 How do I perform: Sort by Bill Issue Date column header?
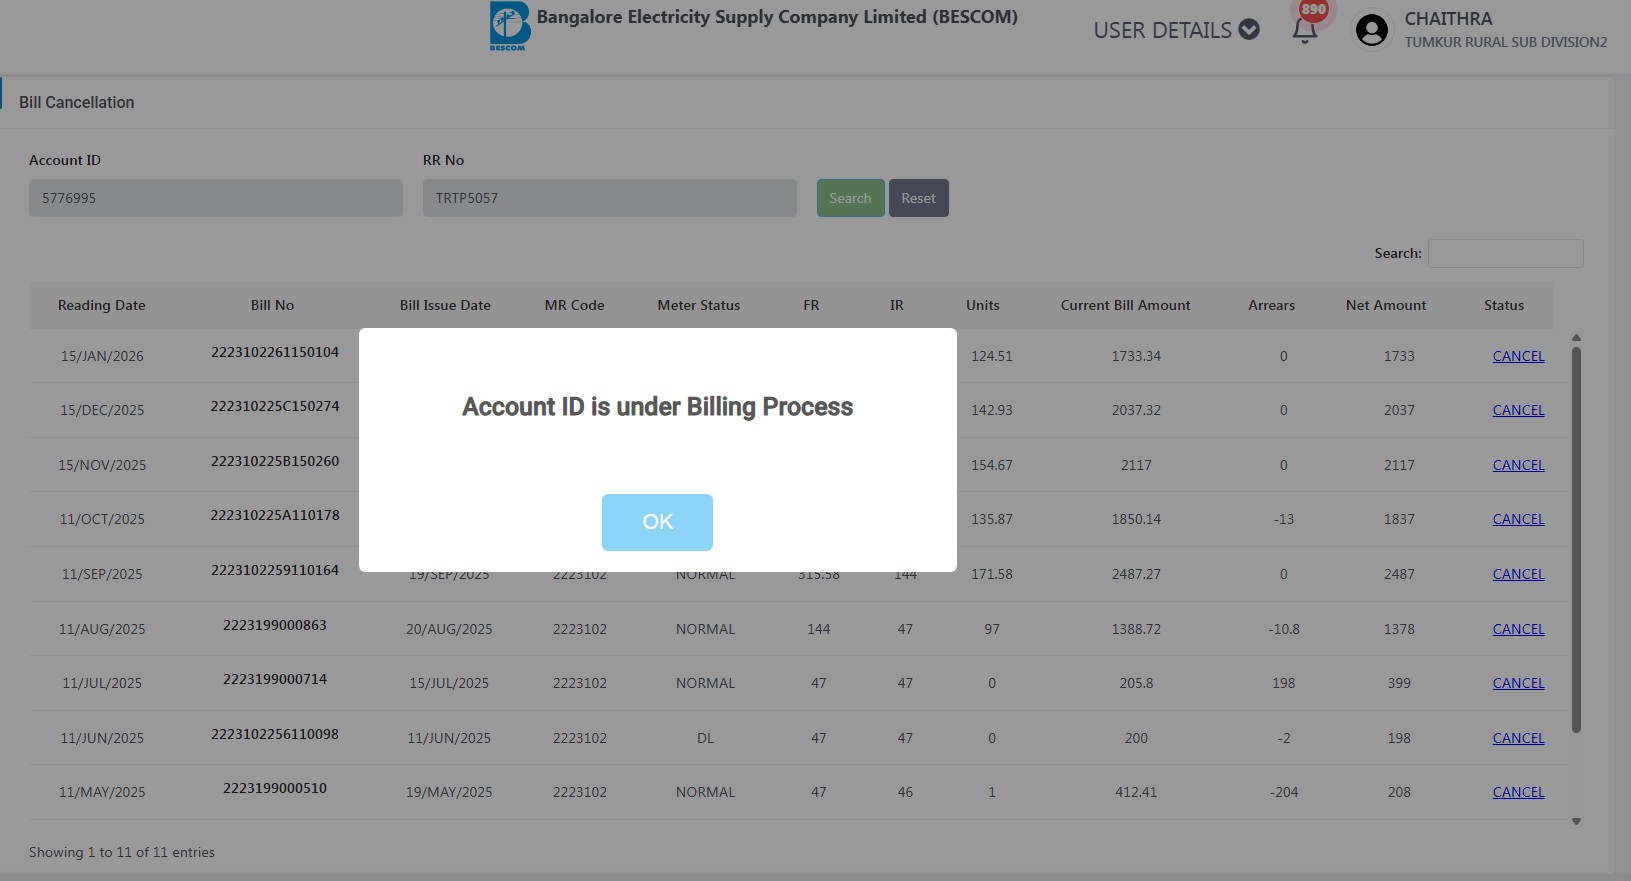coord(445,305)
